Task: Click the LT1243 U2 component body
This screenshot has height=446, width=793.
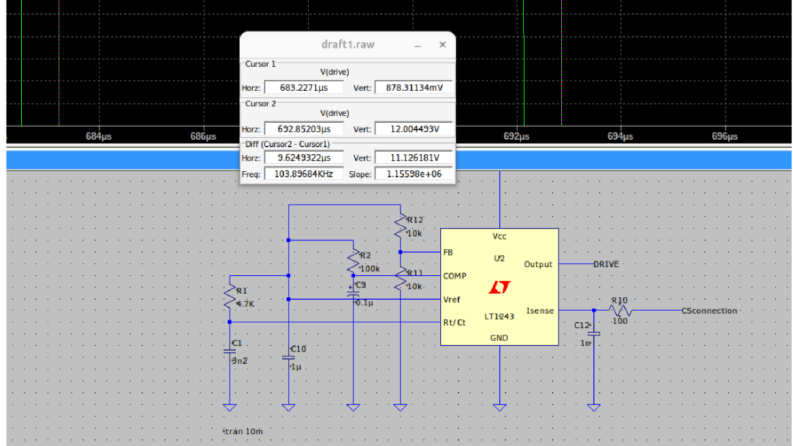Action: tap(499, 287)
